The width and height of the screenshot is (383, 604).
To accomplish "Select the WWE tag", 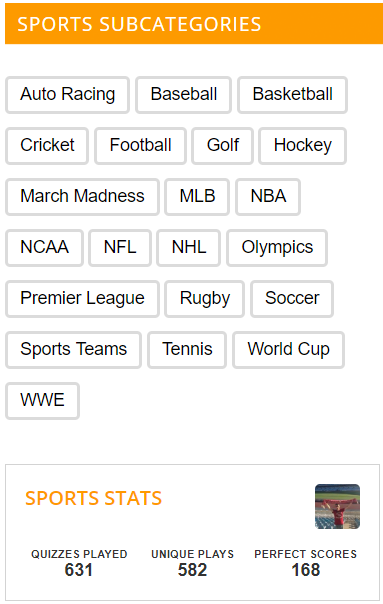I will pyautogui.click(x=42, y=401).
